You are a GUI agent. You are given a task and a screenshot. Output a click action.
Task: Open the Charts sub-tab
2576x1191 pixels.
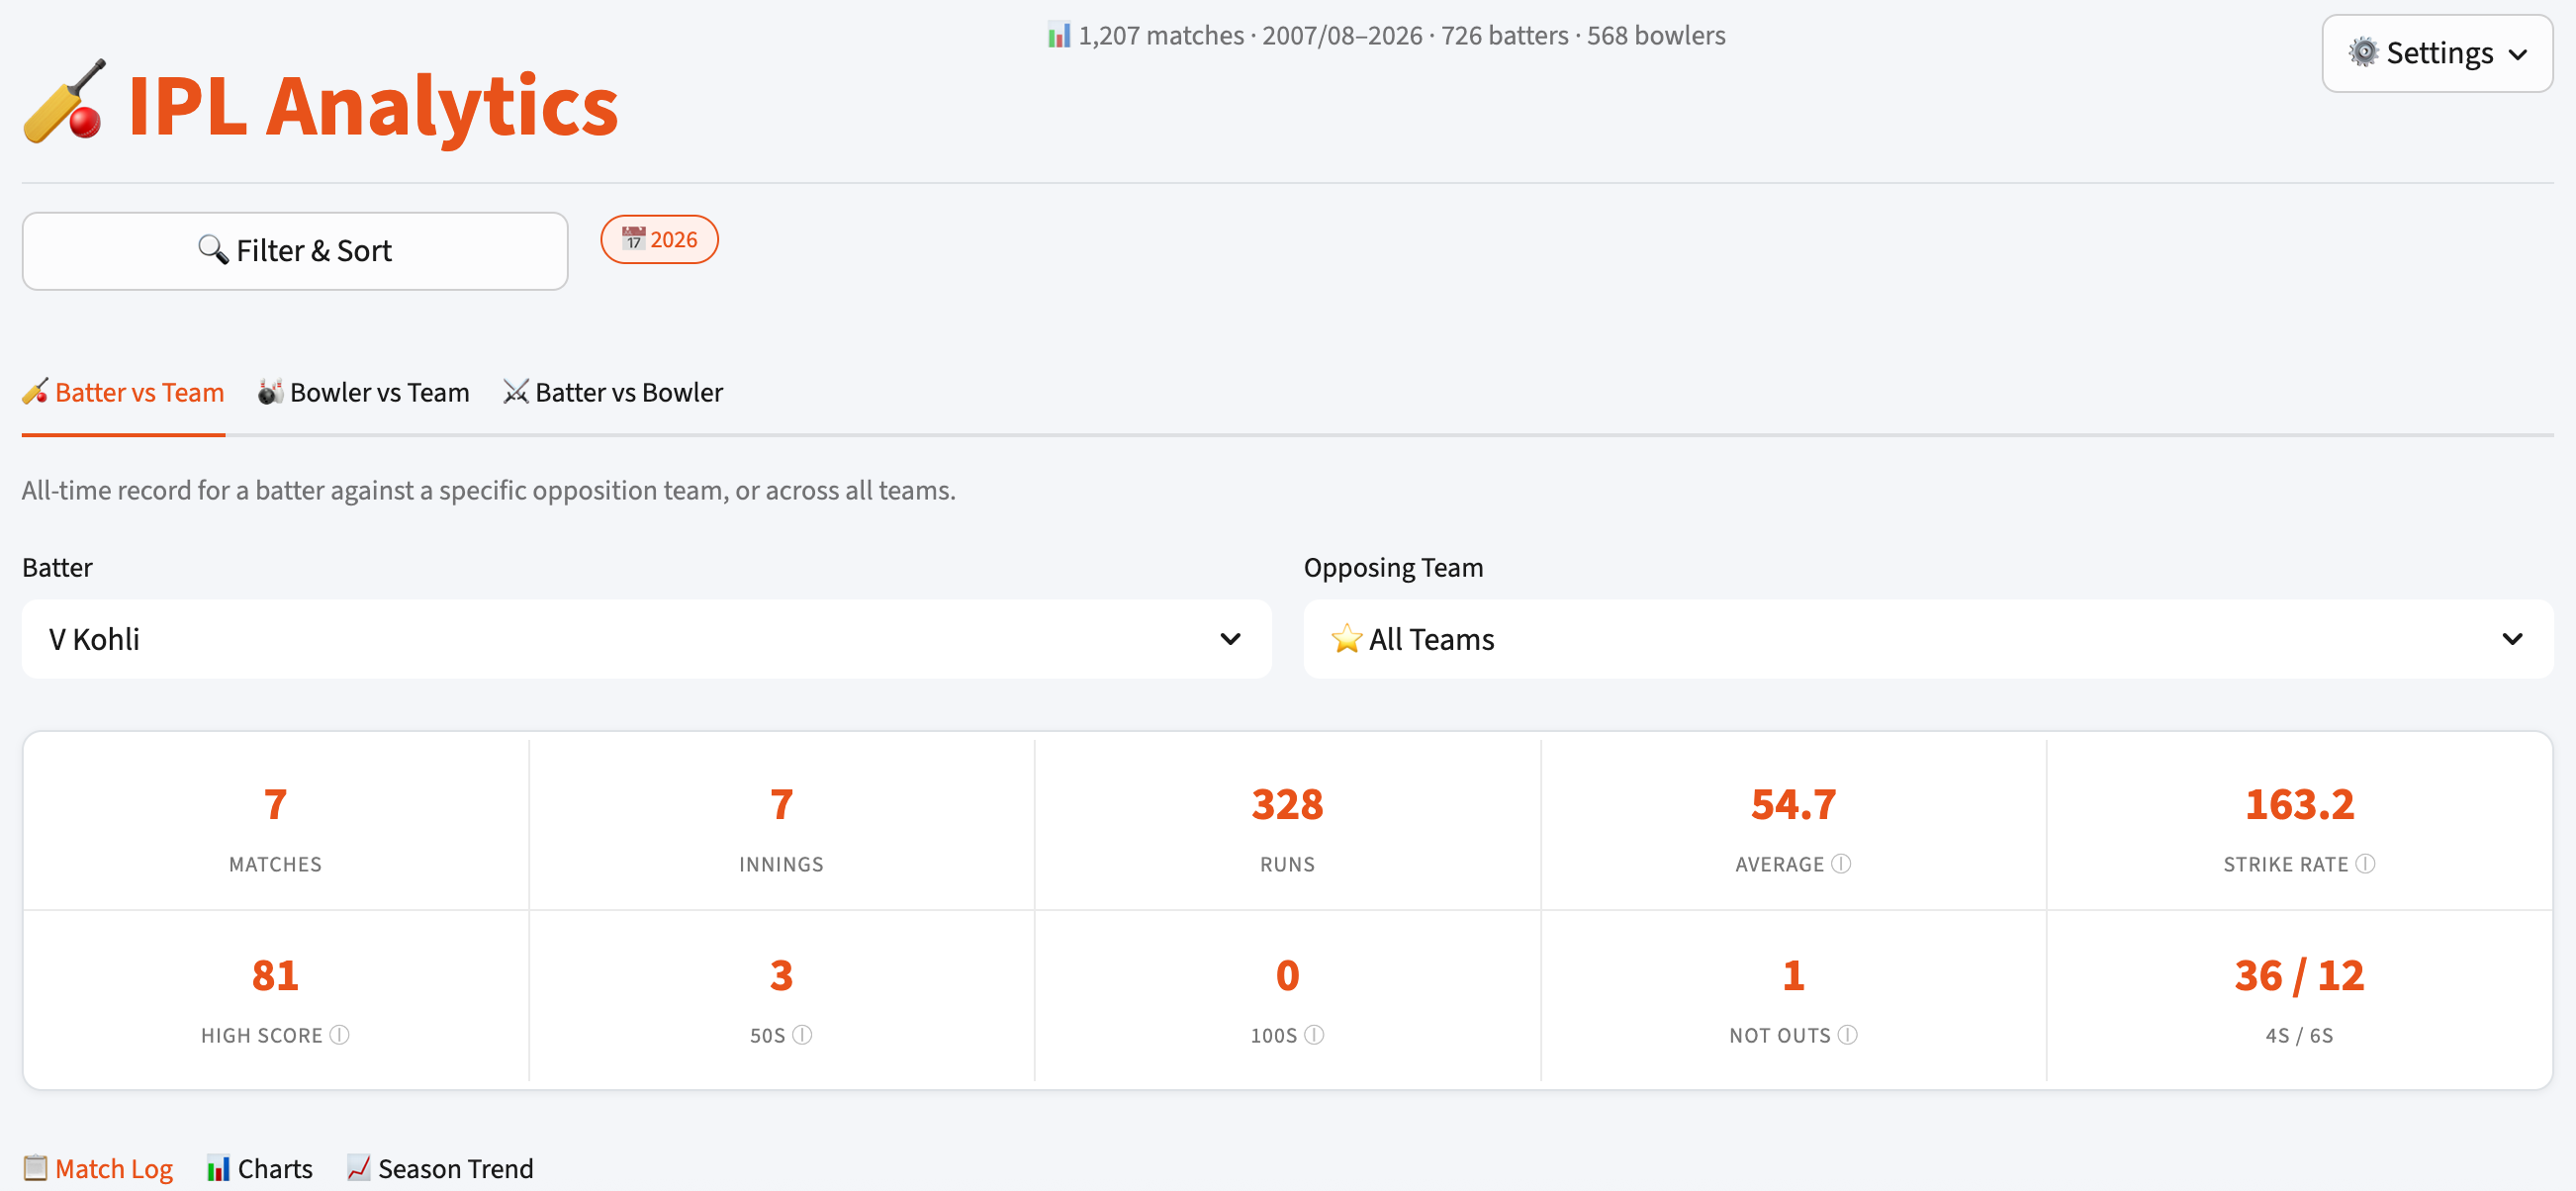click(259, 1169)
